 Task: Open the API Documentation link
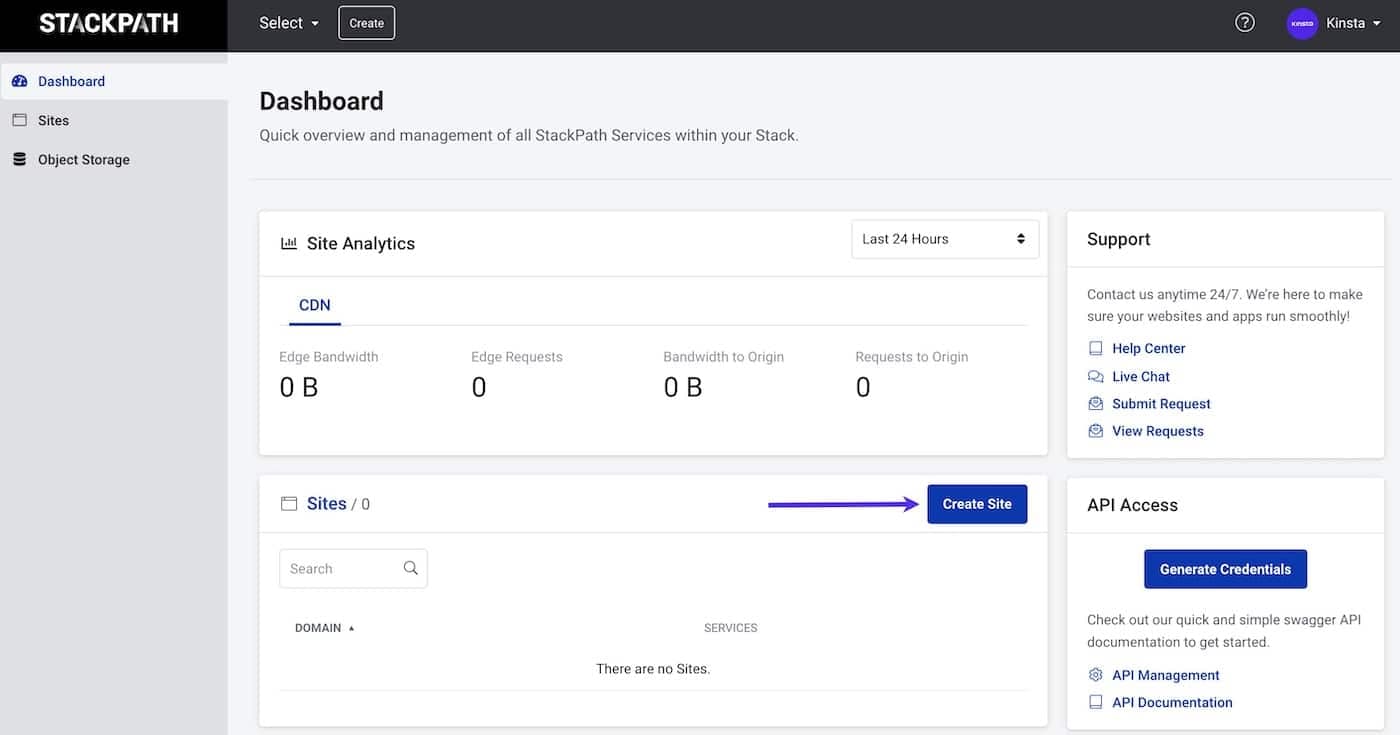[x=1171, y=701]
